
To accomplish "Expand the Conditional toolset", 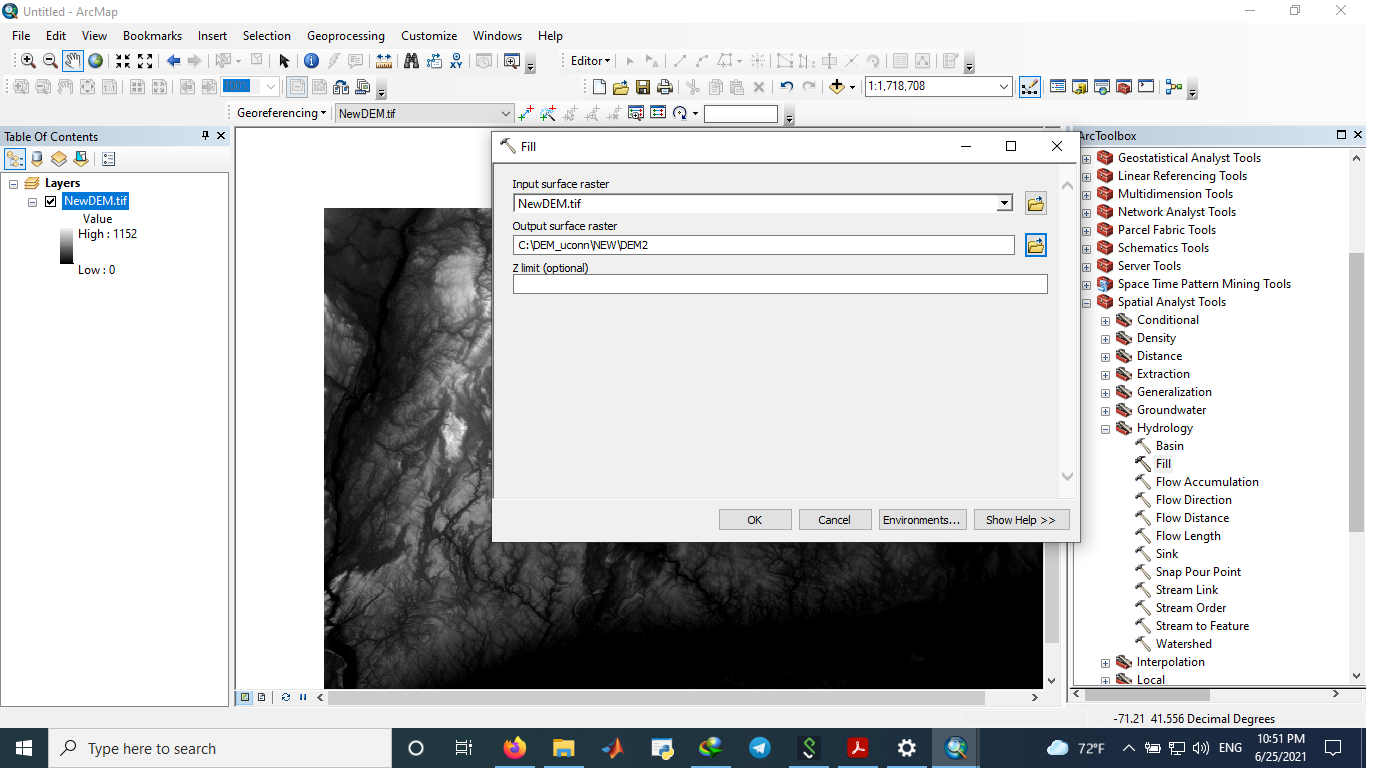I will (x=1105, y=321).
